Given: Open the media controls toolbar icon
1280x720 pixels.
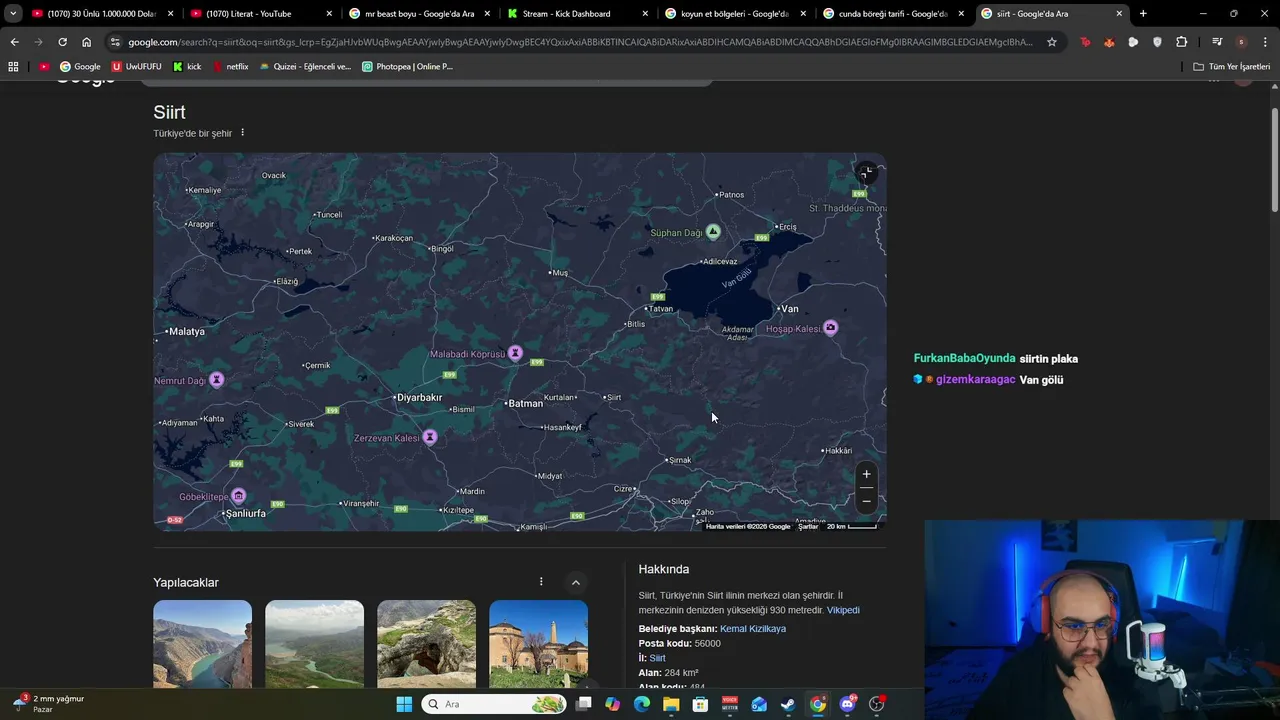Looking at the screenshot, I should pyautogui.click(x=1217, y=42).
